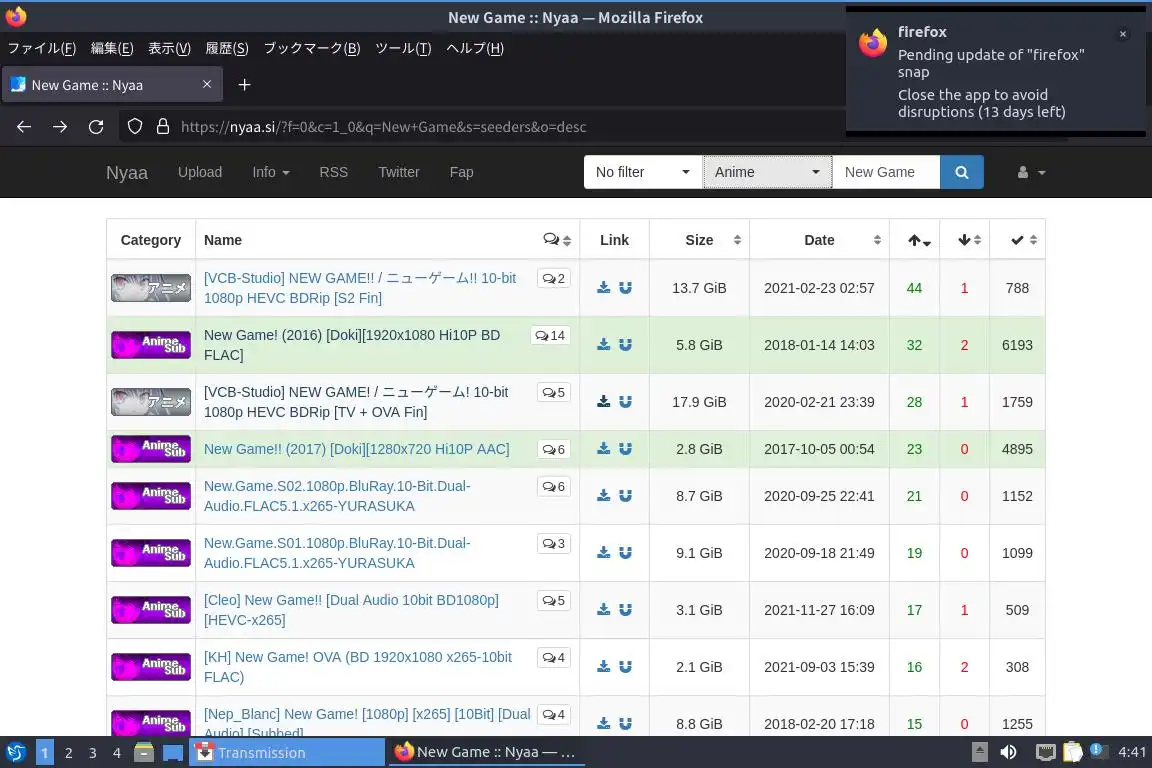Dismiss the firefox snap update notification
1152x768 pixels.
[x=1123, y=34]
